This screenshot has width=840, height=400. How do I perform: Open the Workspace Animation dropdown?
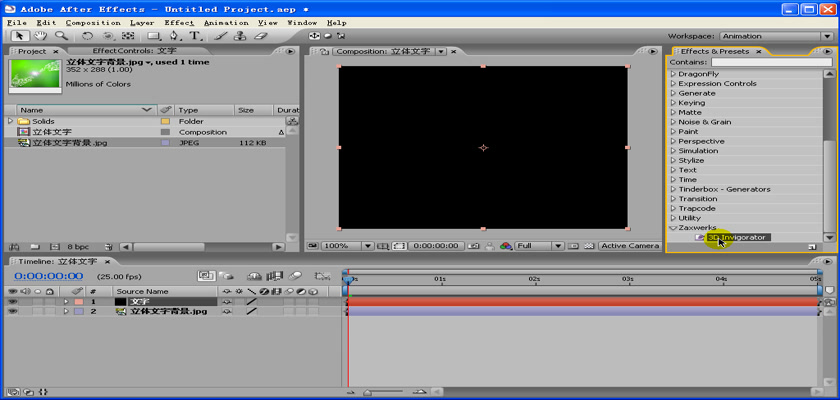tap(776, 36)
